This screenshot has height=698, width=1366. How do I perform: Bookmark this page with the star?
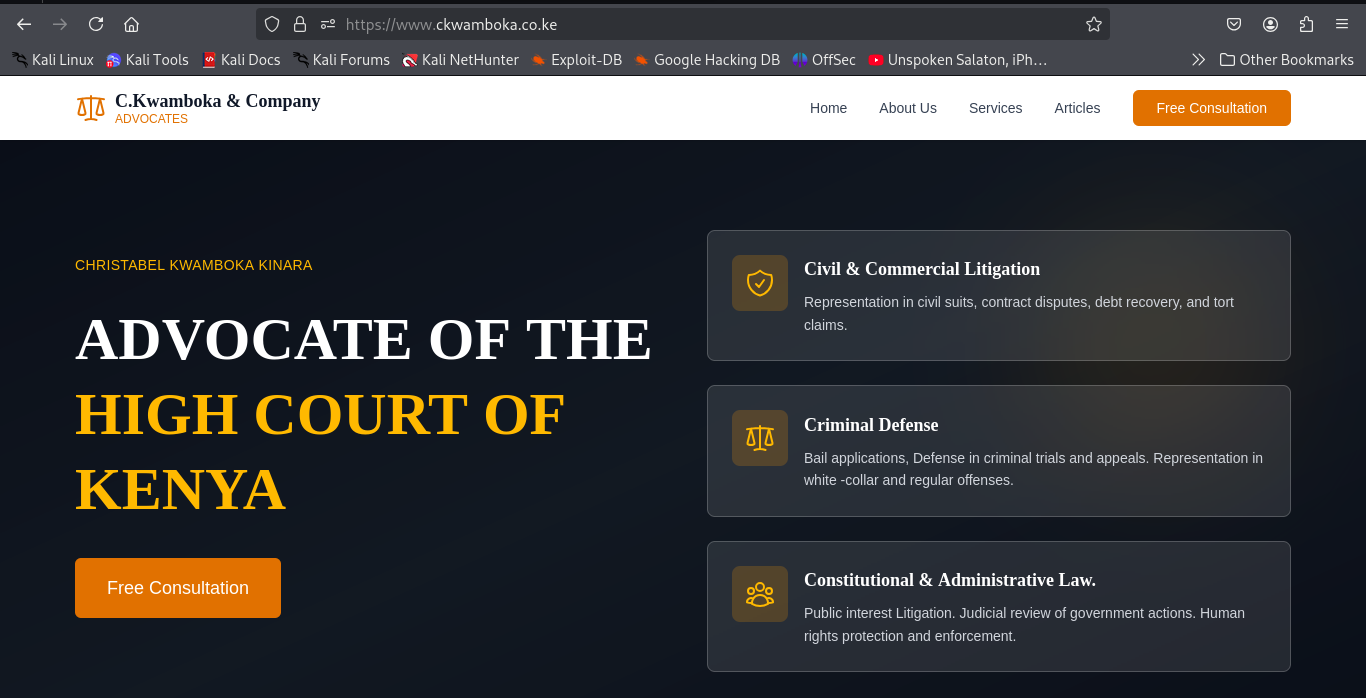[1094, 24]
